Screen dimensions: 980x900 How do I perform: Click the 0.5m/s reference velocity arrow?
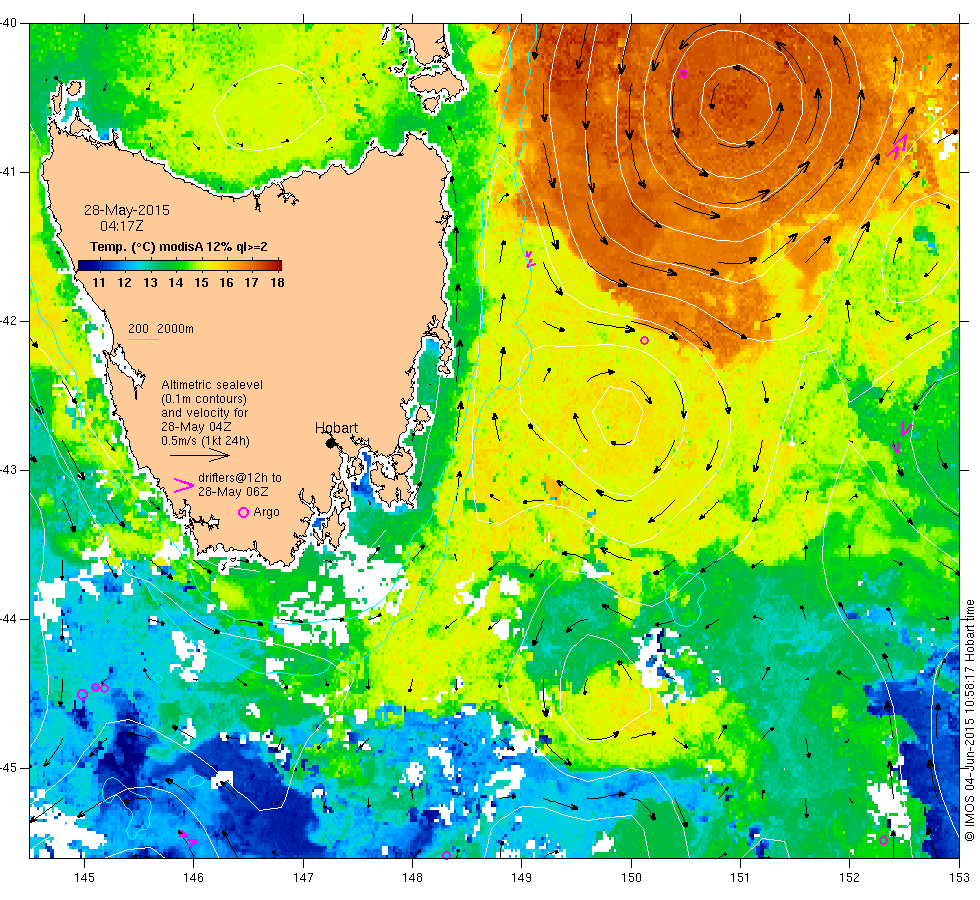[x=200, y=456]
